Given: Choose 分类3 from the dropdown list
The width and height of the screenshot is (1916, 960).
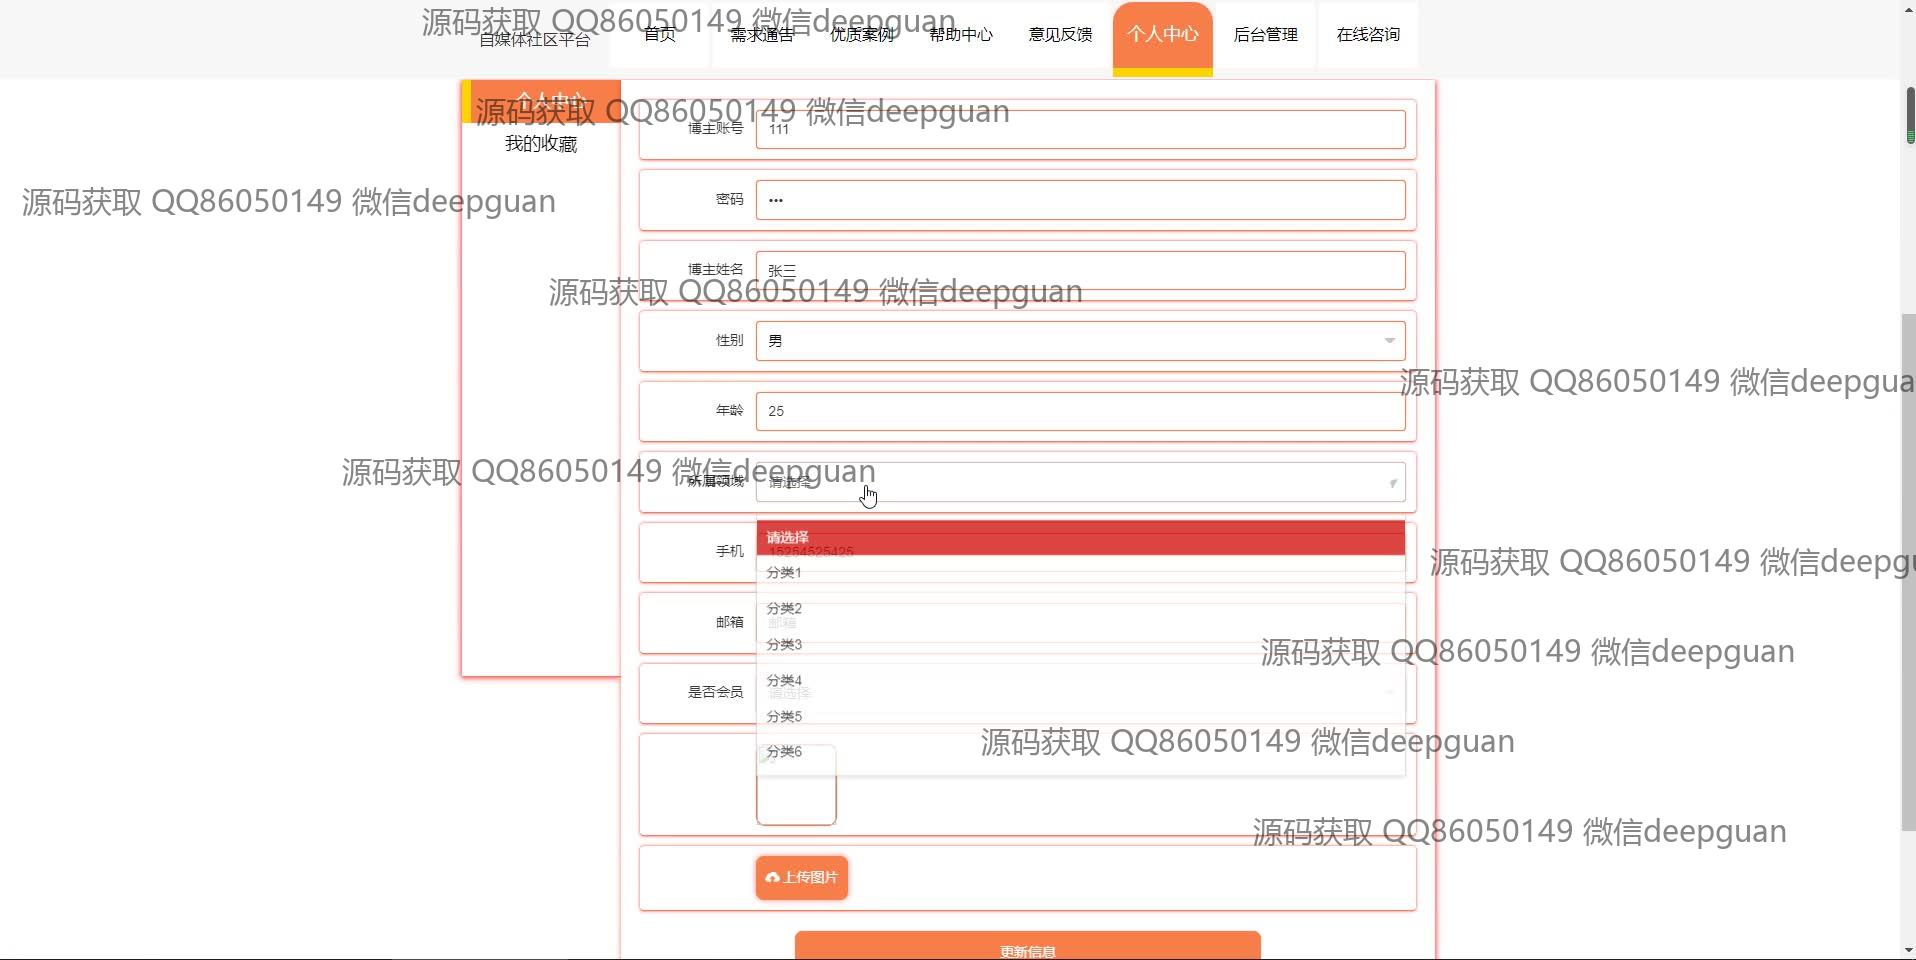Looking at the screenshot, I should (x=1080, y=644).
